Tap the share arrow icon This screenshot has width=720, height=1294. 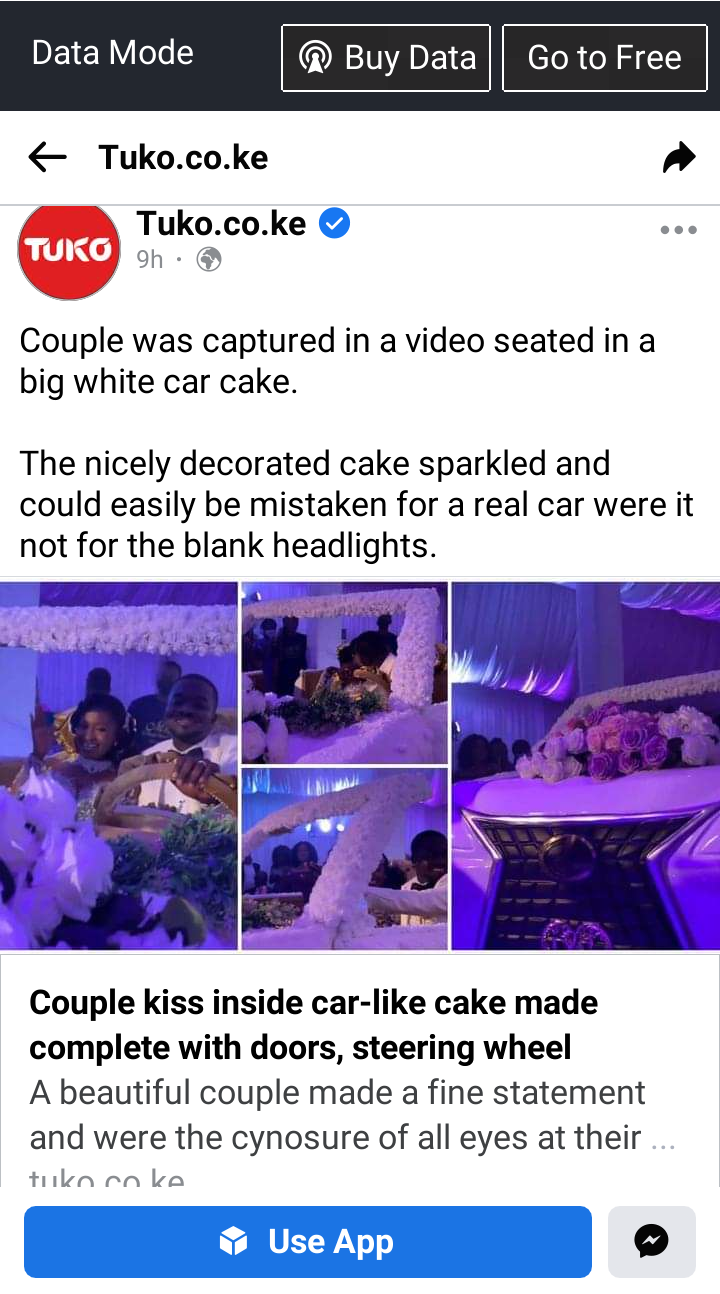(x=679, y=157)
